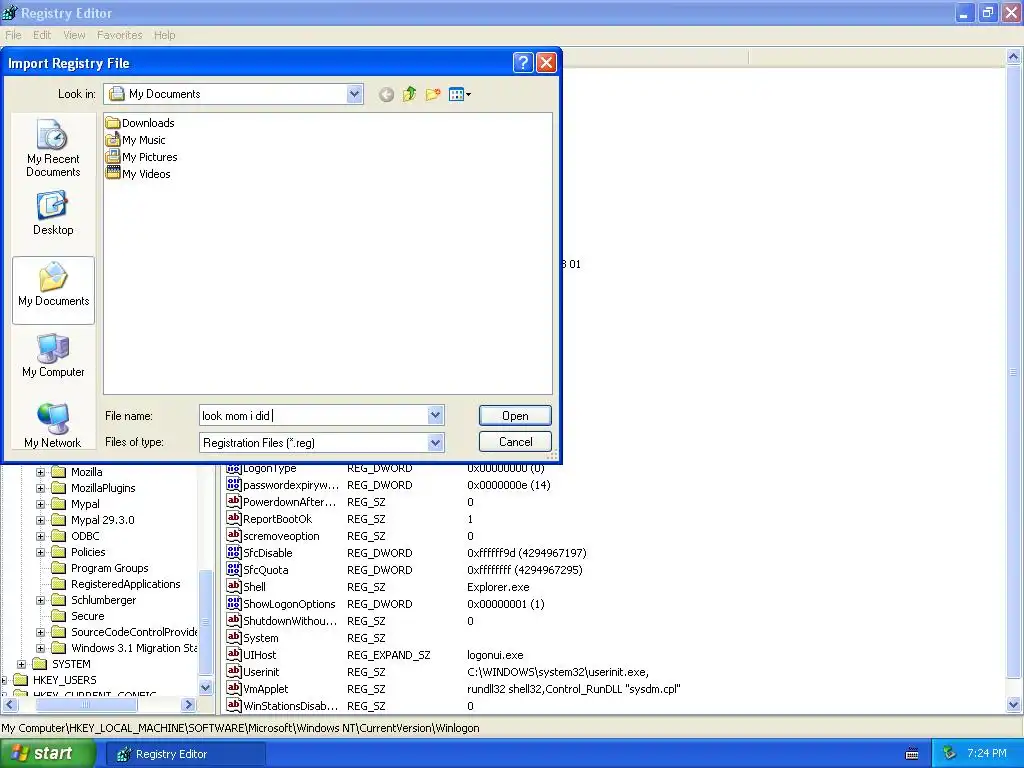Open the Look in dropdown
Screen dimensions: 1024x768
tap(354, 94)
